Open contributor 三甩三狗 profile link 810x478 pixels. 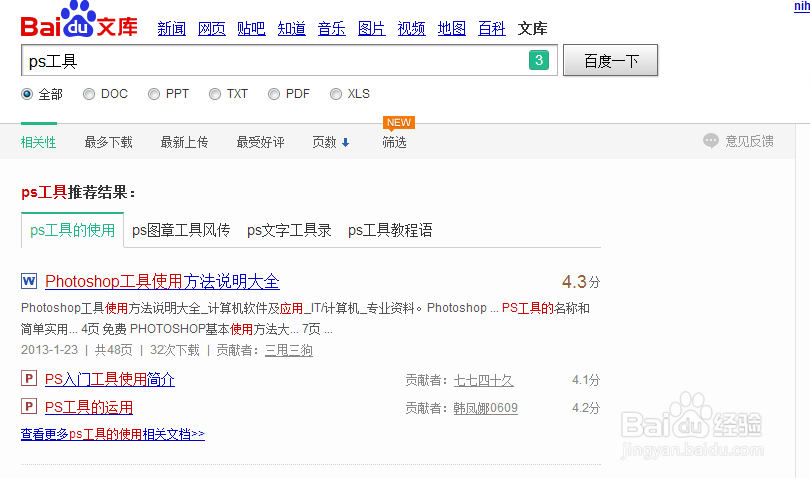point(289,350)
